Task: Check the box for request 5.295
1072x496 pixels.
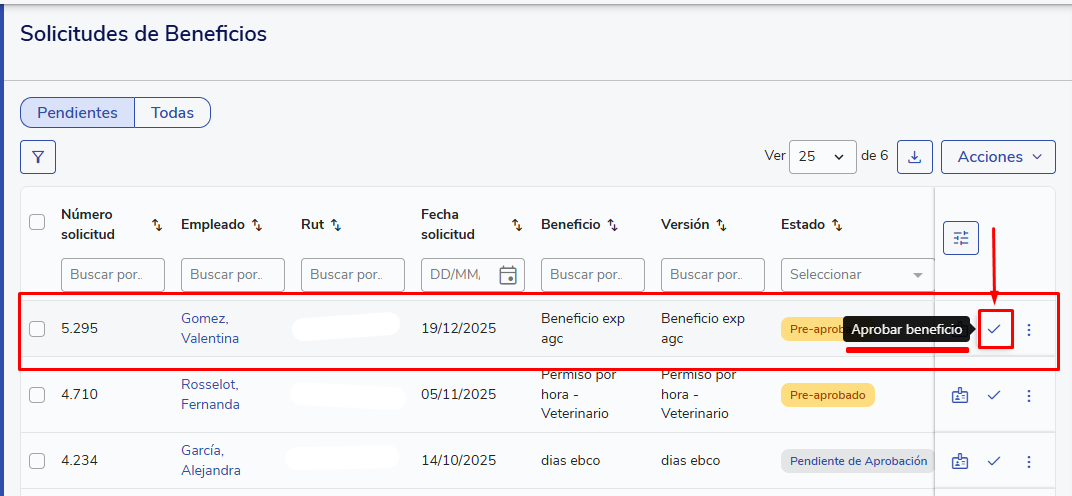Action: (37, 328)
